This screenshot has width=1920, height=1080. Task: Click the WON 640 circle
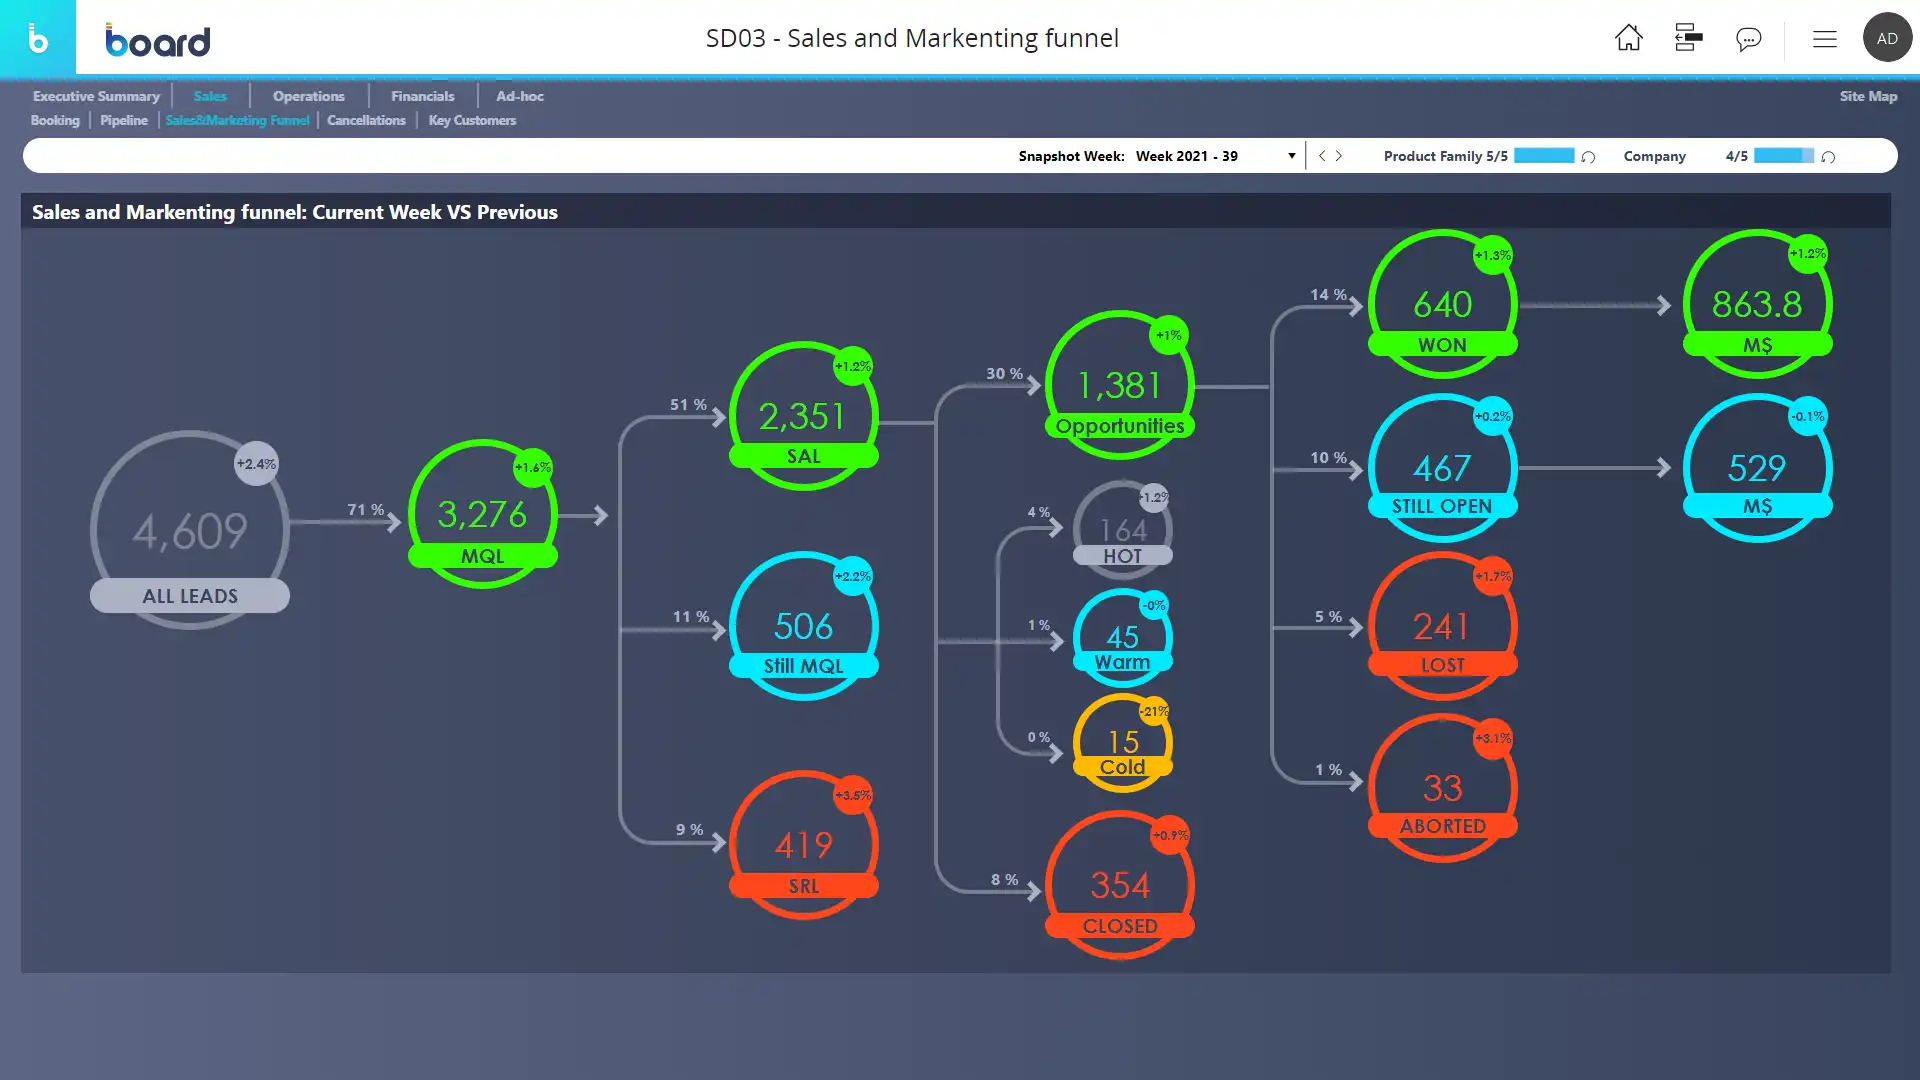point(1443,304)
